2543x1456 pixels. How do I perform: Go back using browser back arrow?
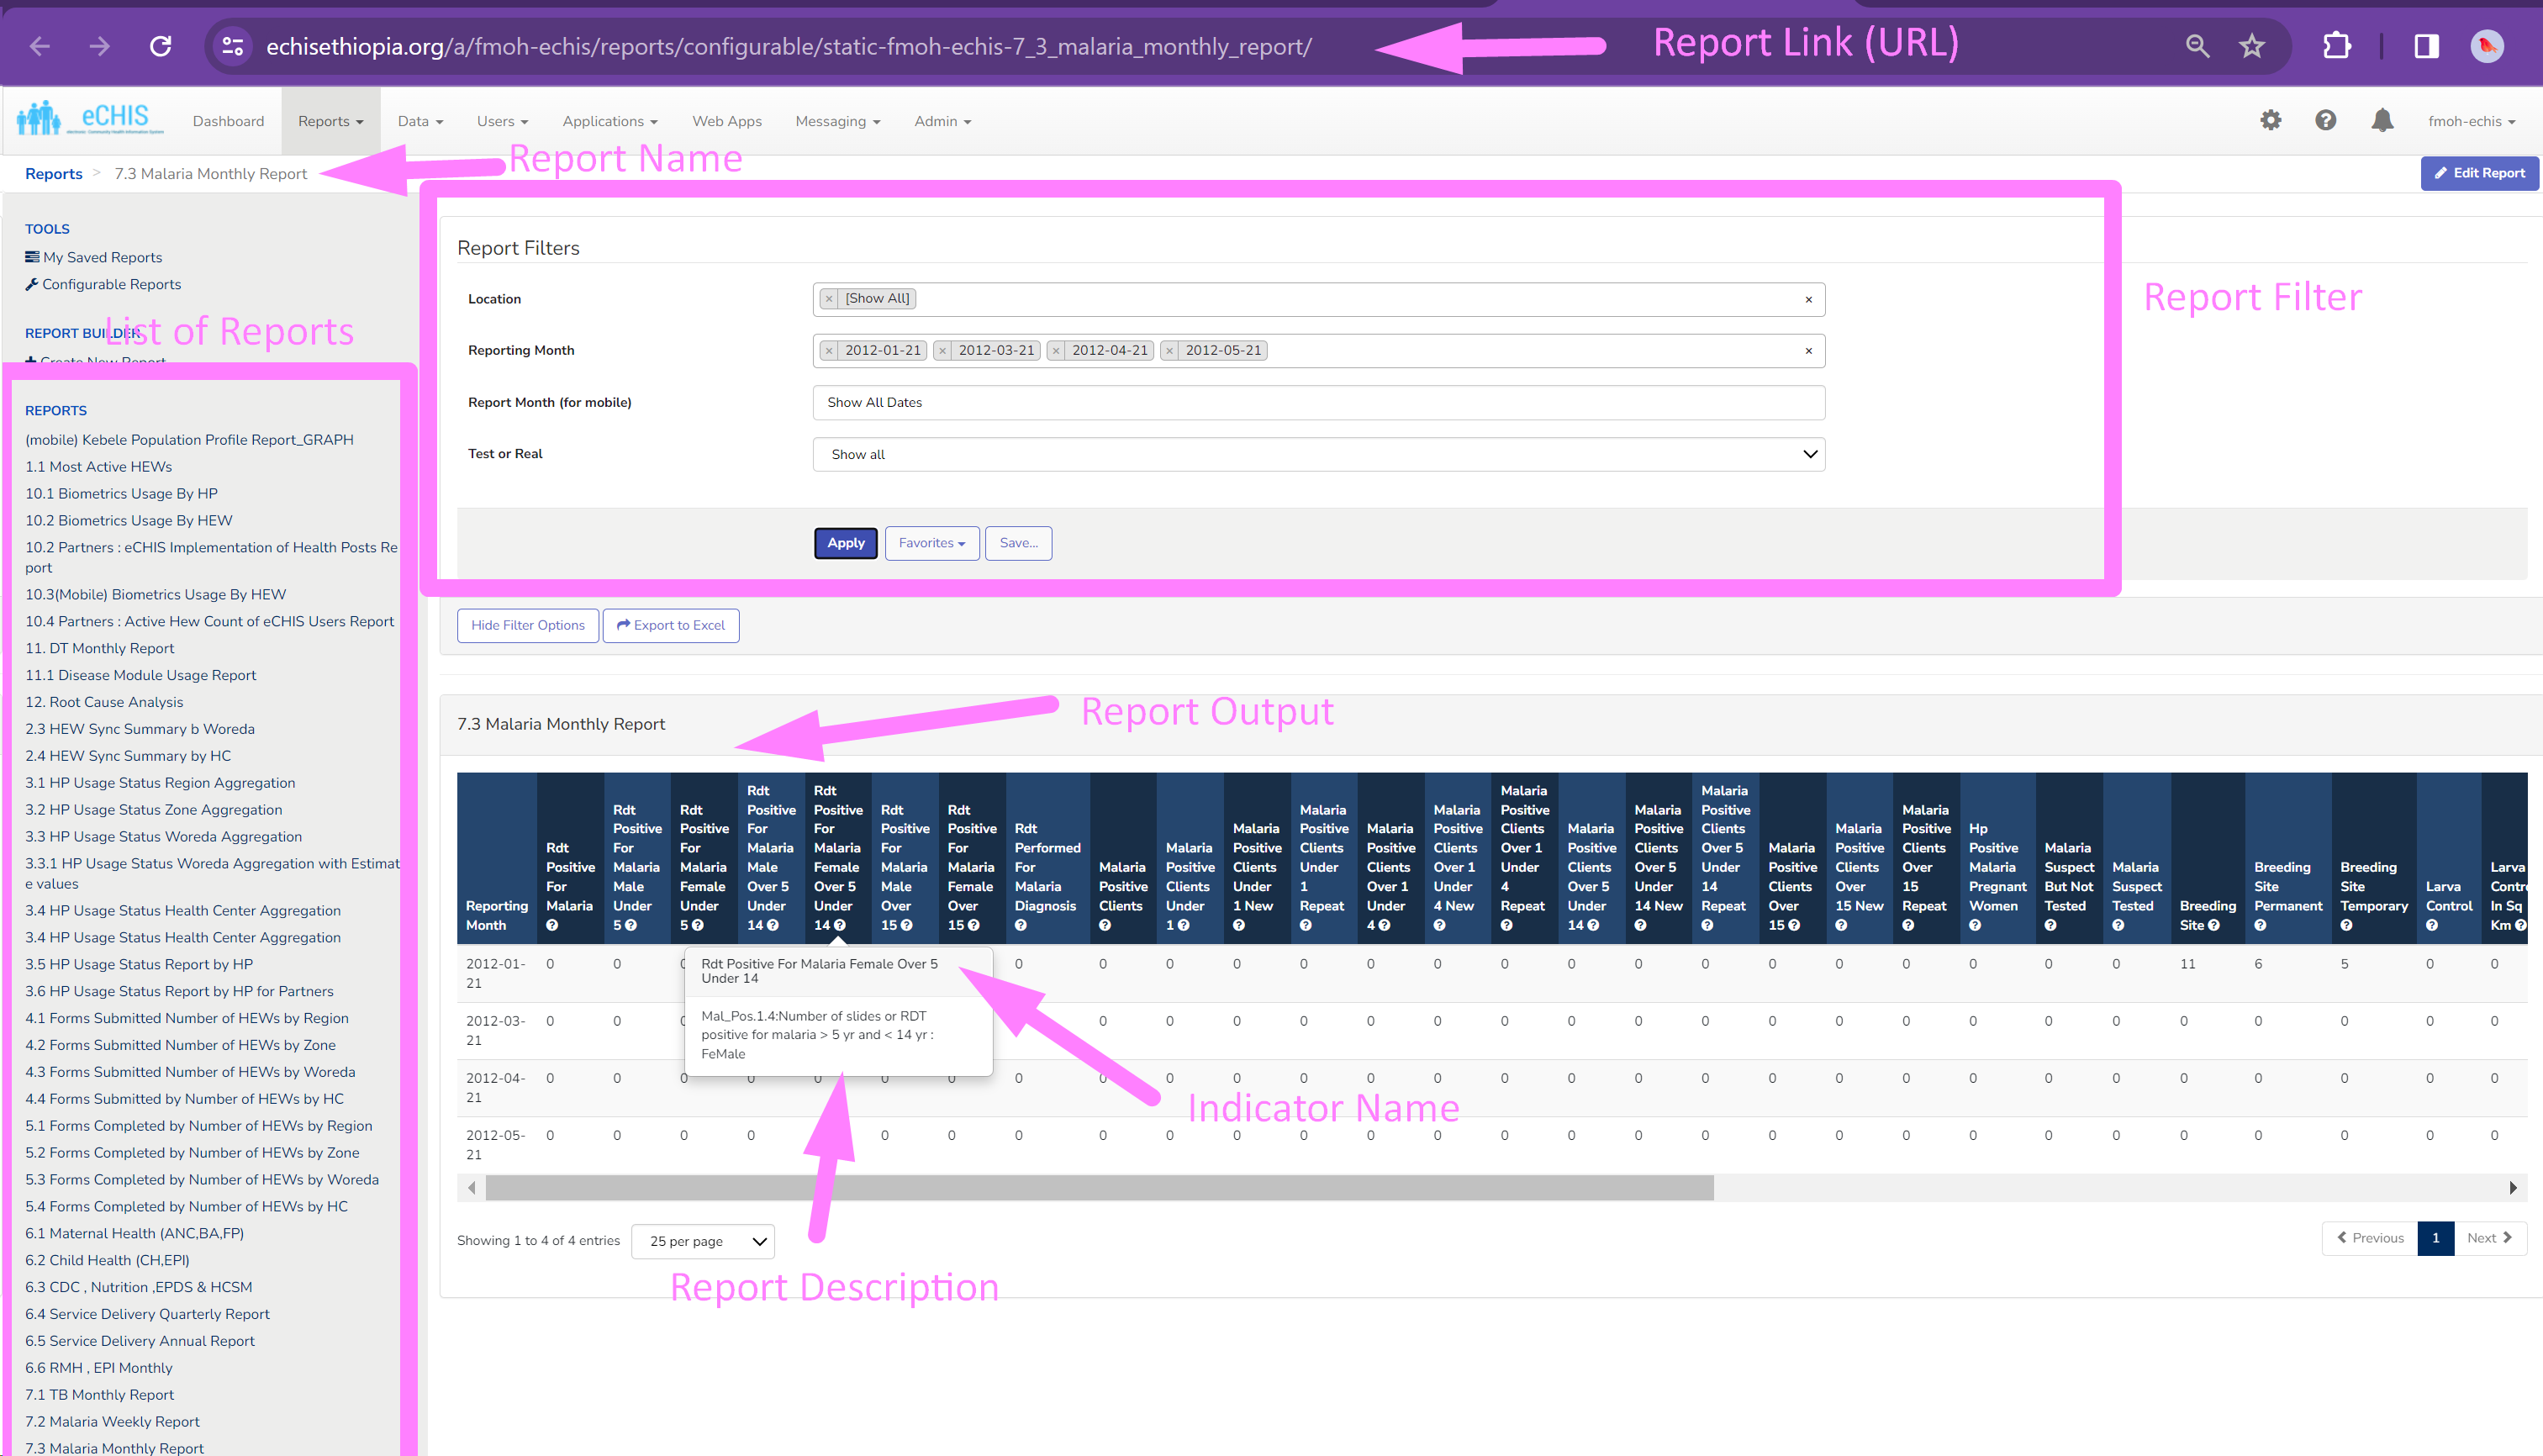tap(40, 46)
